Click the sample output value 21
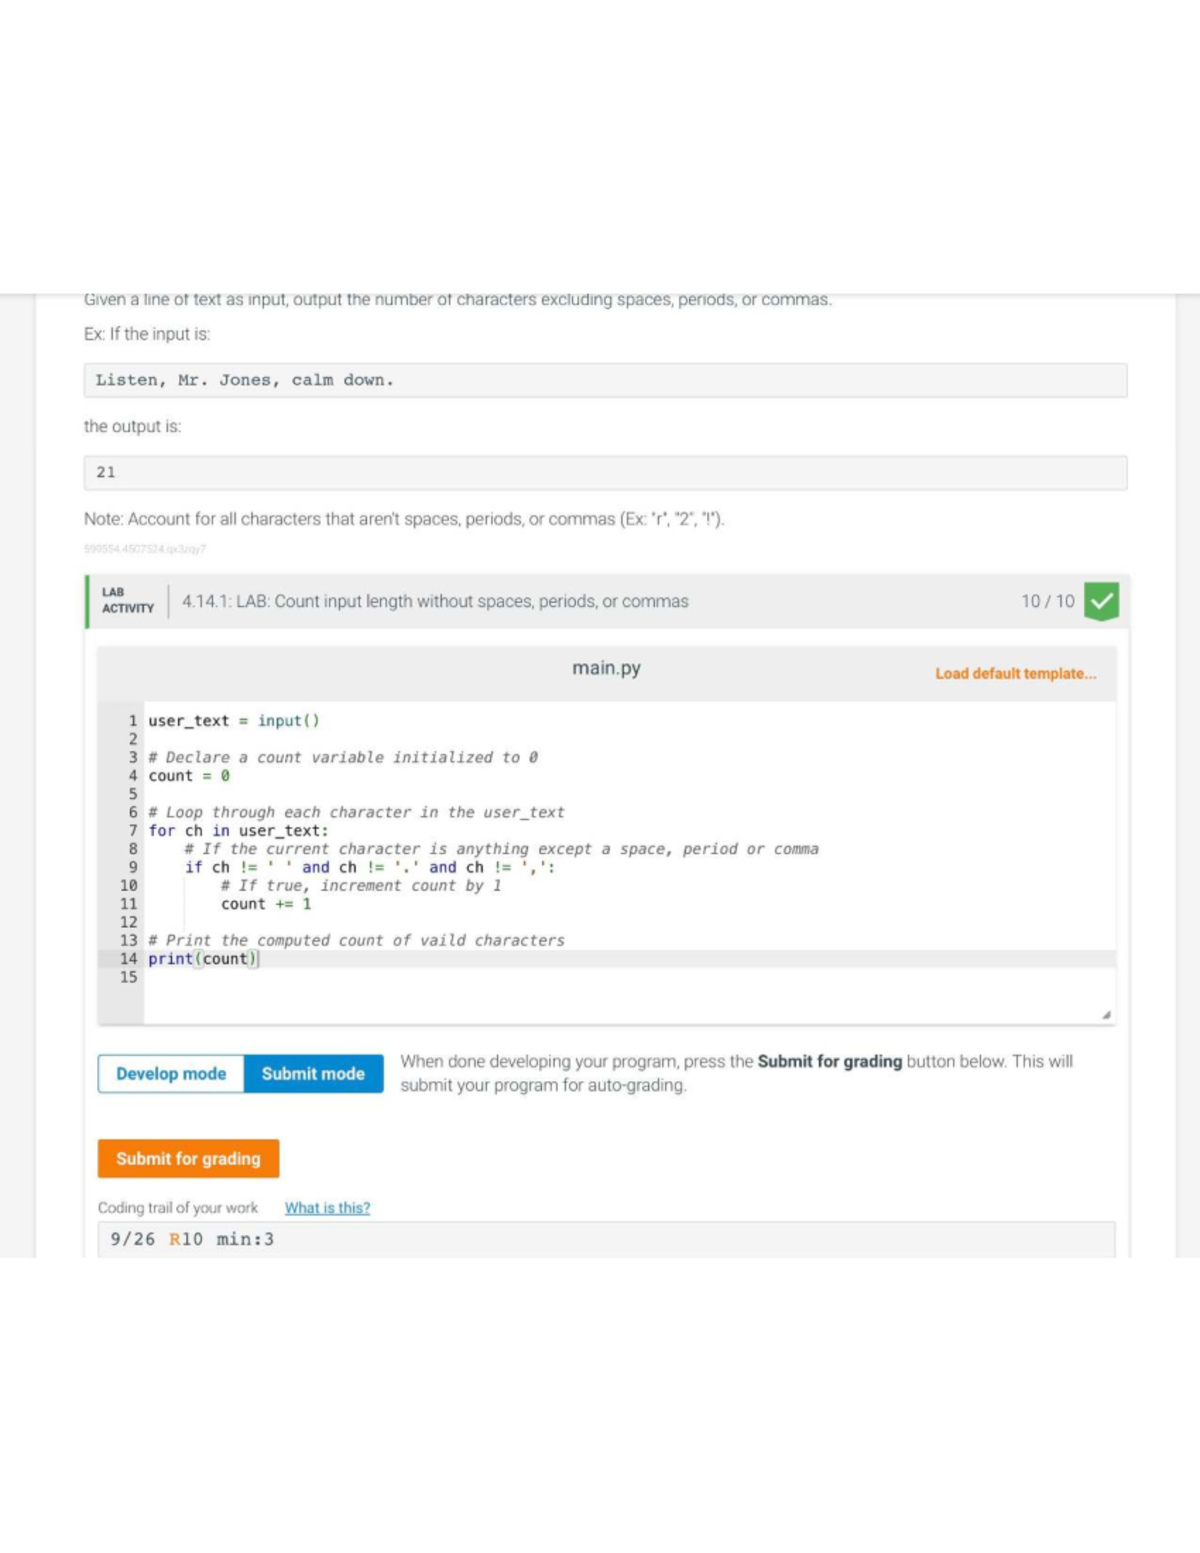The height and width of the screenshot is (1553, 1200). point(605,472)
